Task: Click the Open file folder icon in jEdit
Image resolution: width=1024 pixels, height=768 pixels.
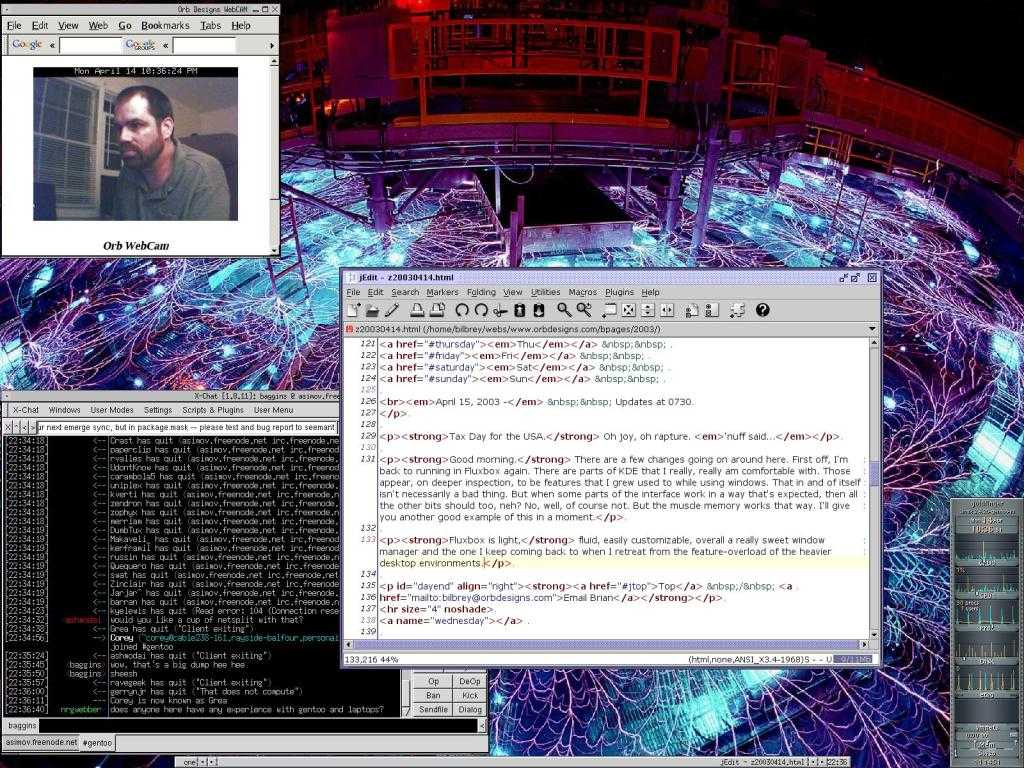Action: tap(372, 311)
